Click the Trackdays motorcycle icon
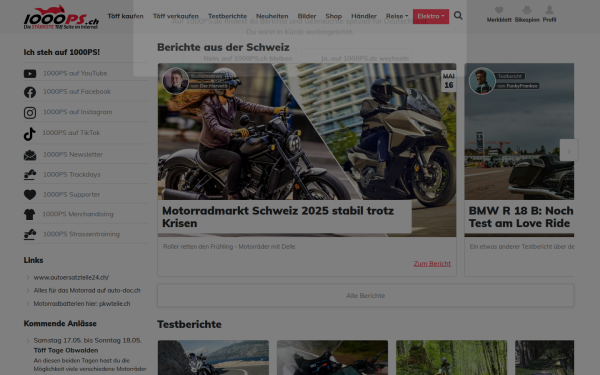 coord(30,174)
